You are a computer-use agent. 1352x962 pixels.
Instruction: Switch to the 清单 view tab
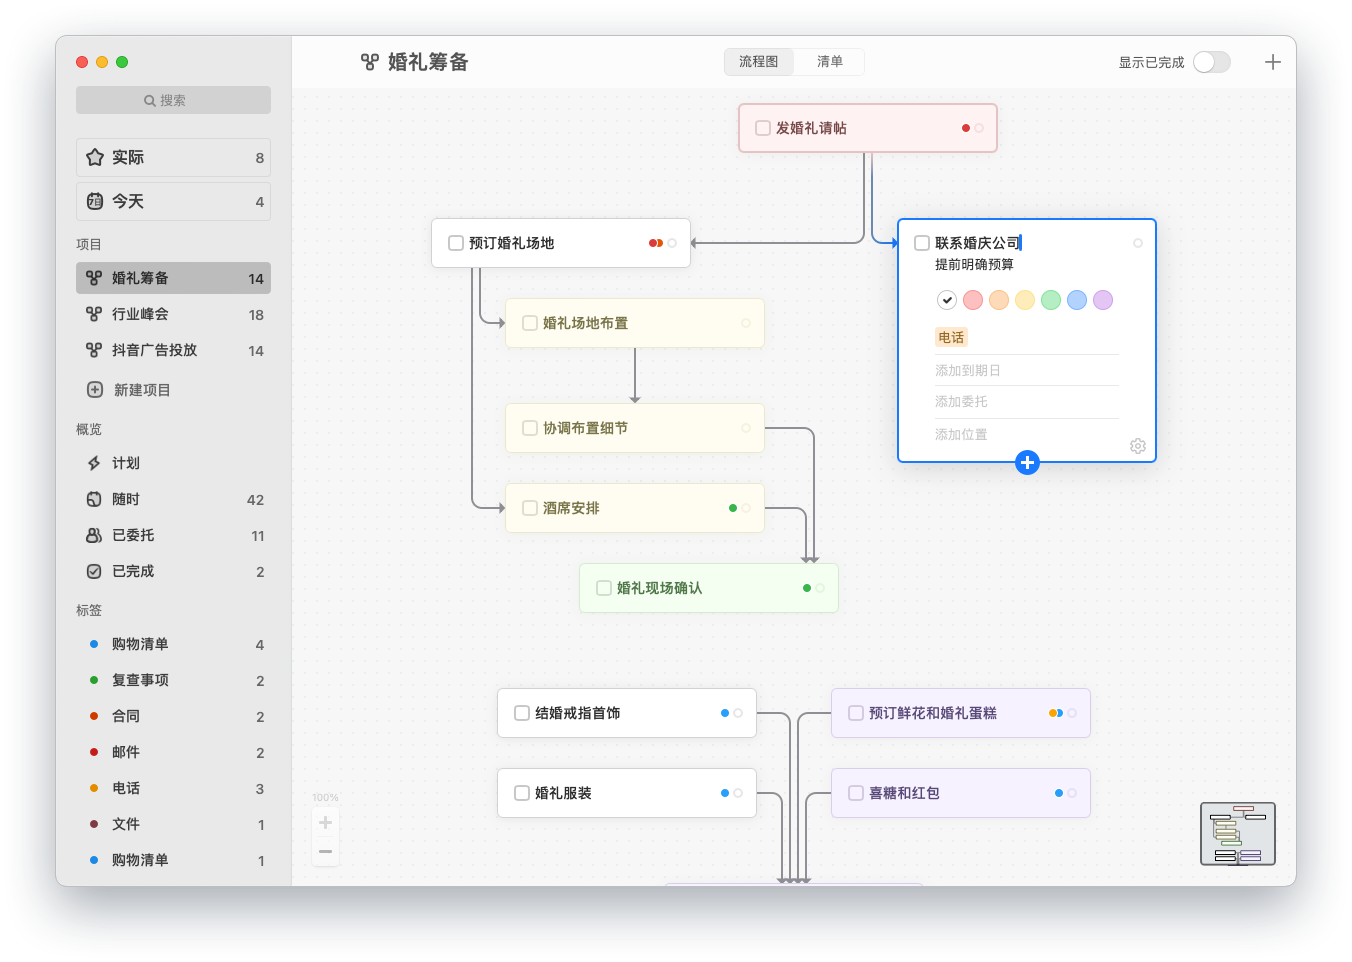[829, 62]
